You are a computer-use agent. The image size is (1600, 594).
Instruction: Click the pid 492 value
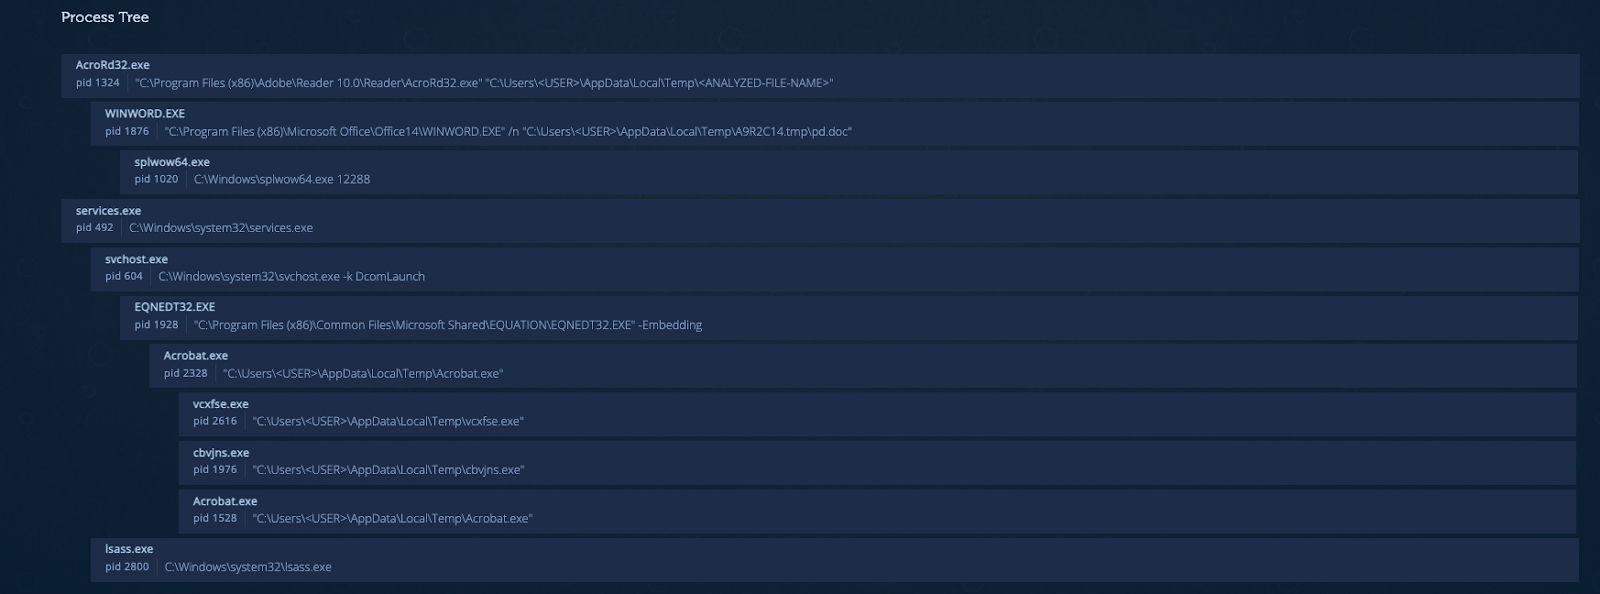pyautogui.click(x=95, y=228)
